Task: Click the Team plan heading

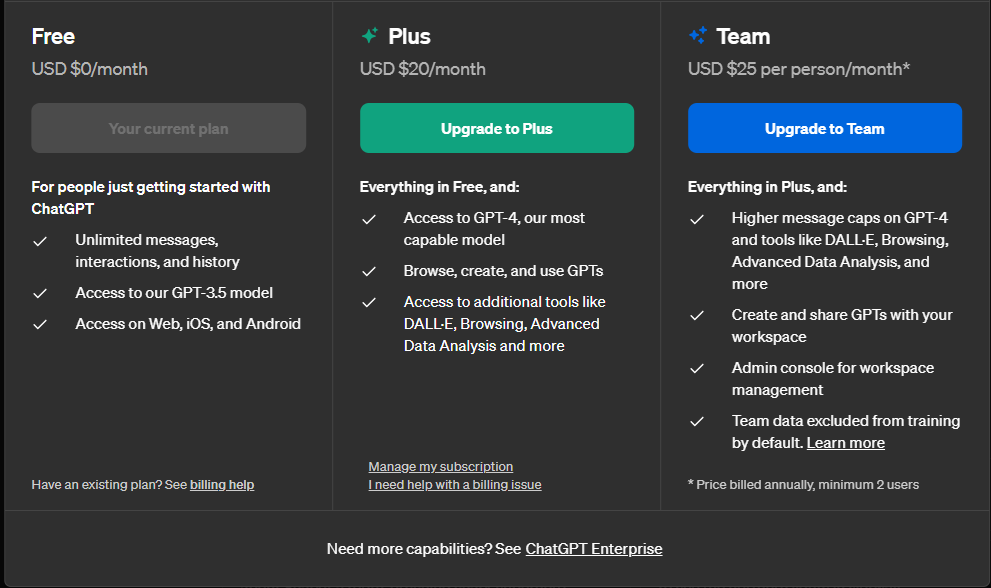Action: [x=743, y=37]
